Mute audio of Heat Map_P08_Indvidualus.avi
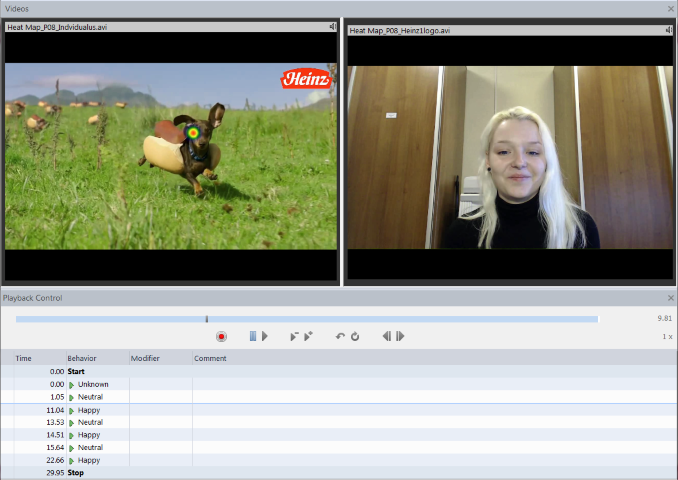This screenshot has width=678, height=480. pos(333,27)
